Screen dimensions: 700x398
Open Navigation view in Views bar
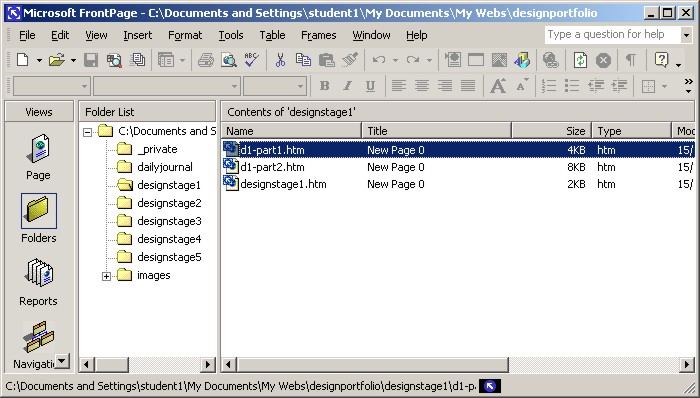pos(38,344)
